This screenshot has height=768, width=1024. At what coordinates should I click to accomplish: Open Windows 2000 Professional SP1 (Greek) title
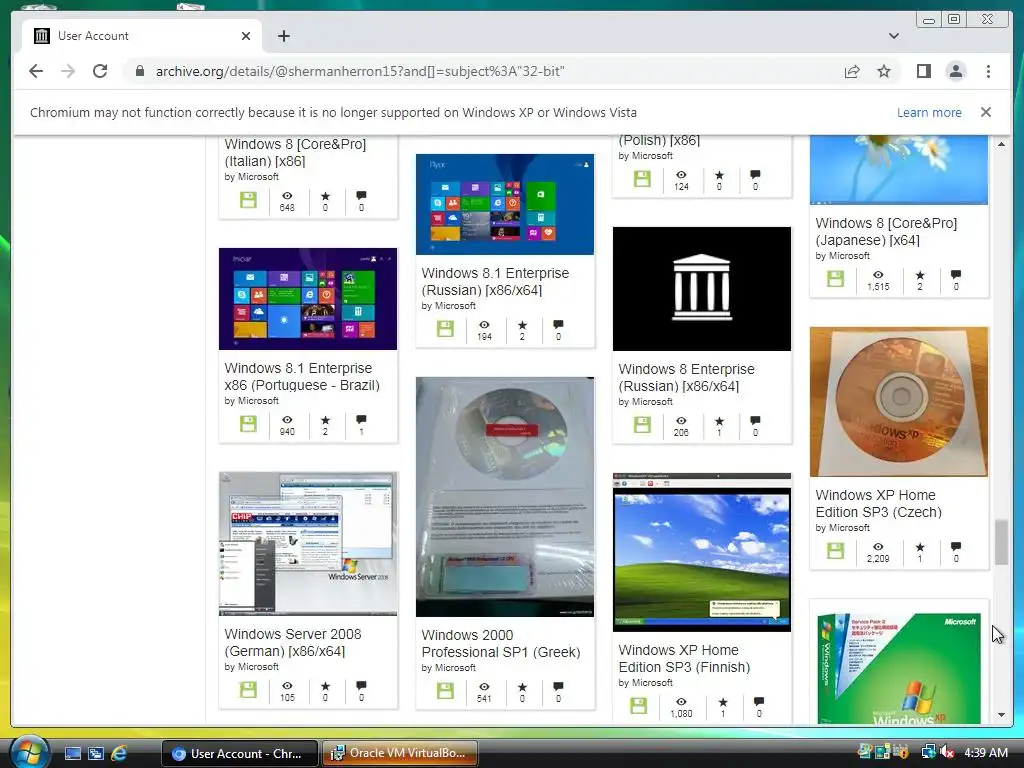pyautogui.click(x=501, y=643)
